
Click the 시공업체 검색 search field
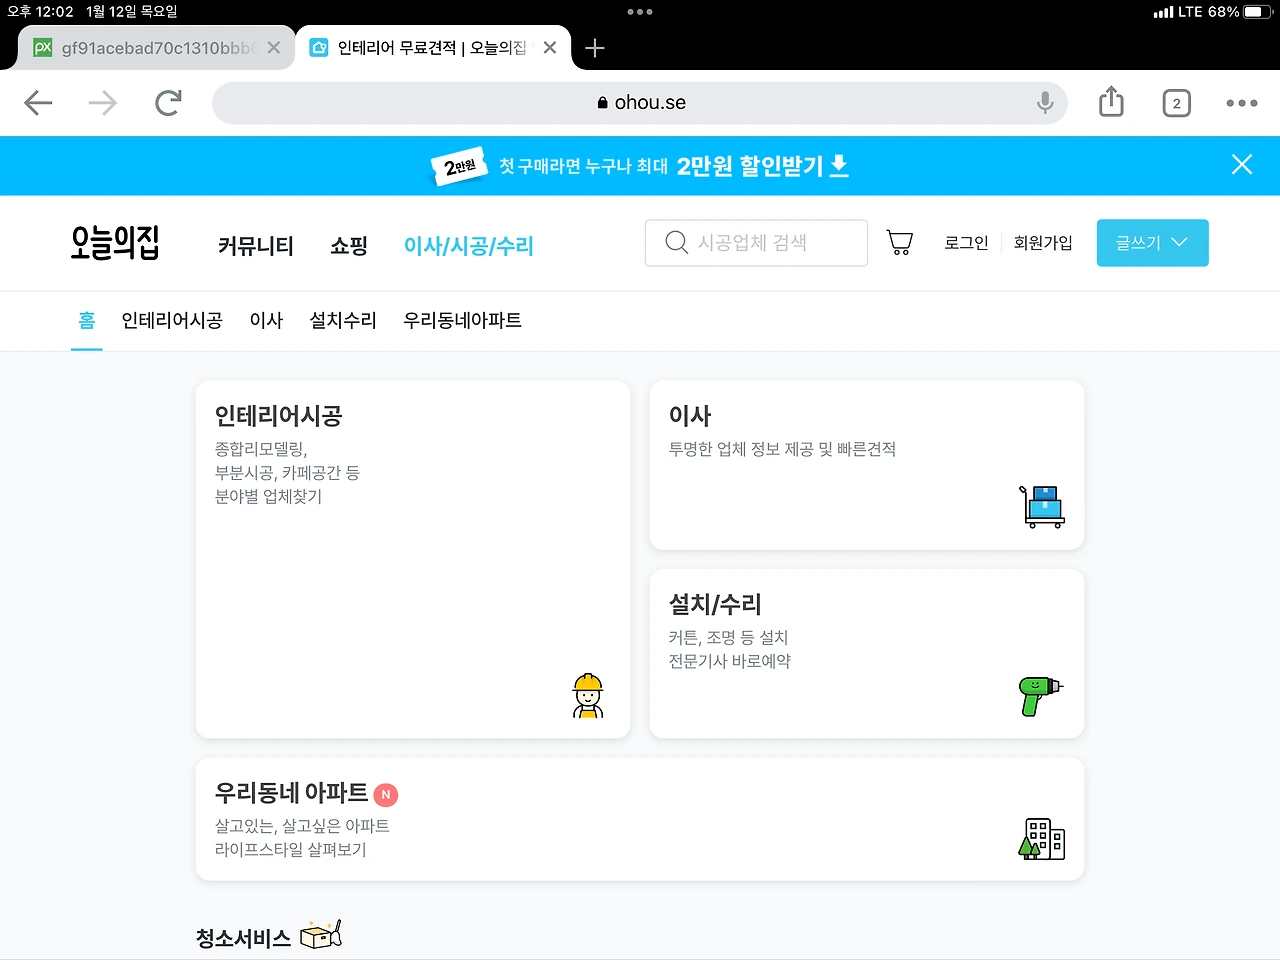(x=756, y=243)
